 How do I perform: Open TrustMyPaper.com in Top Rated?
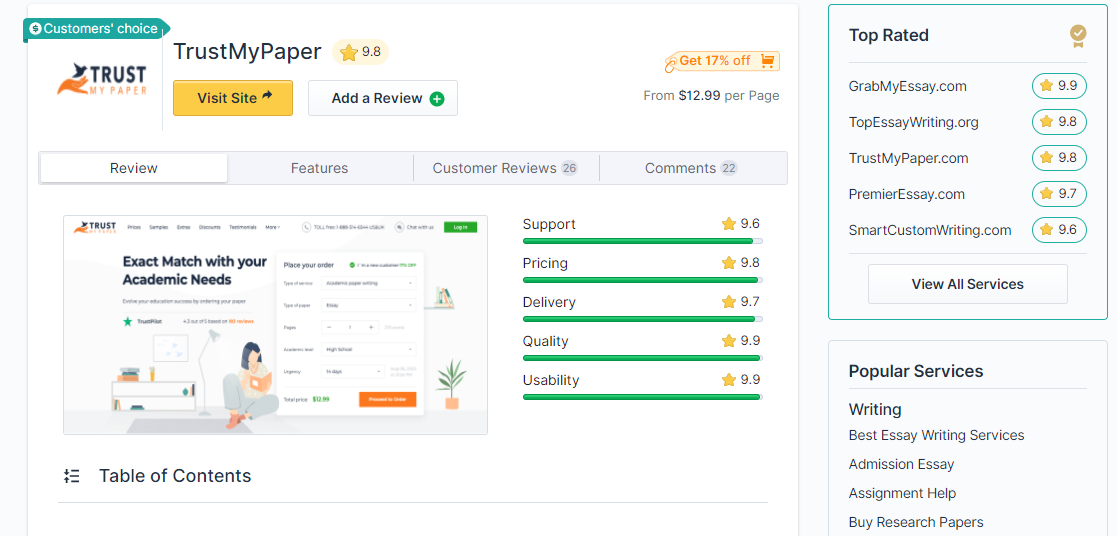point(908,158)
